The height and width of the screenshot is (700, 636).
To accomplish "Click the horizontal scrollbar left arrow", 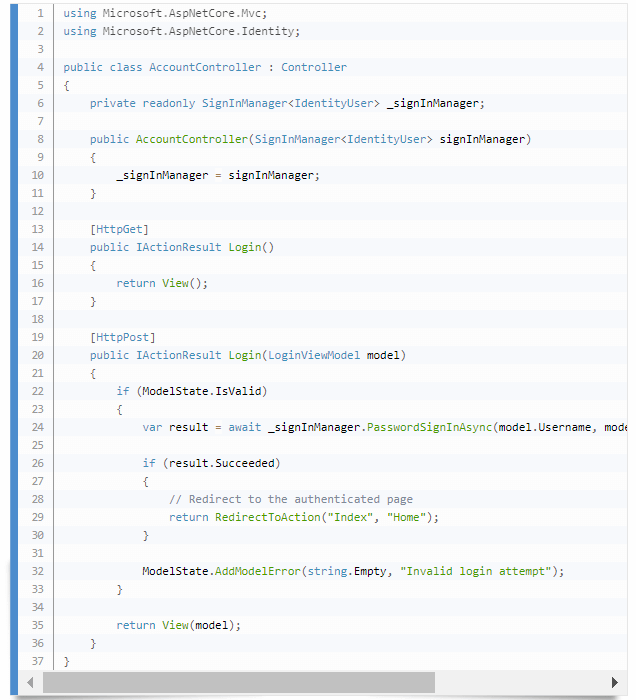I will [x=30, y=682].
